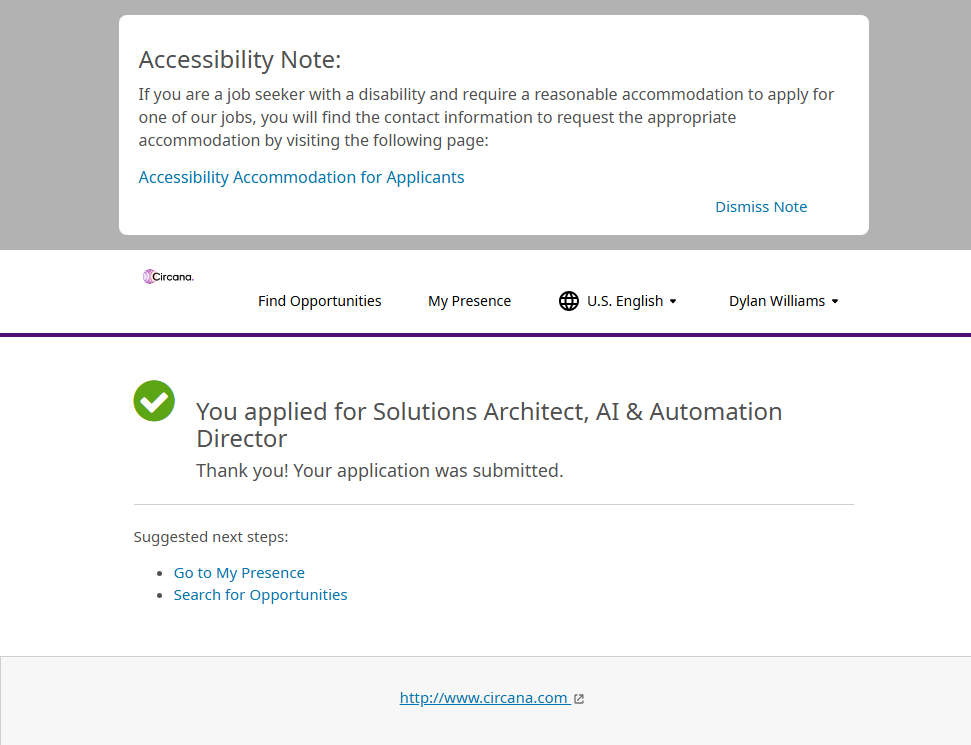Open Find Opportunities in the navigation bar
Image resolution: width=971 pixels, height=745 pixels.
coord(319,301)
